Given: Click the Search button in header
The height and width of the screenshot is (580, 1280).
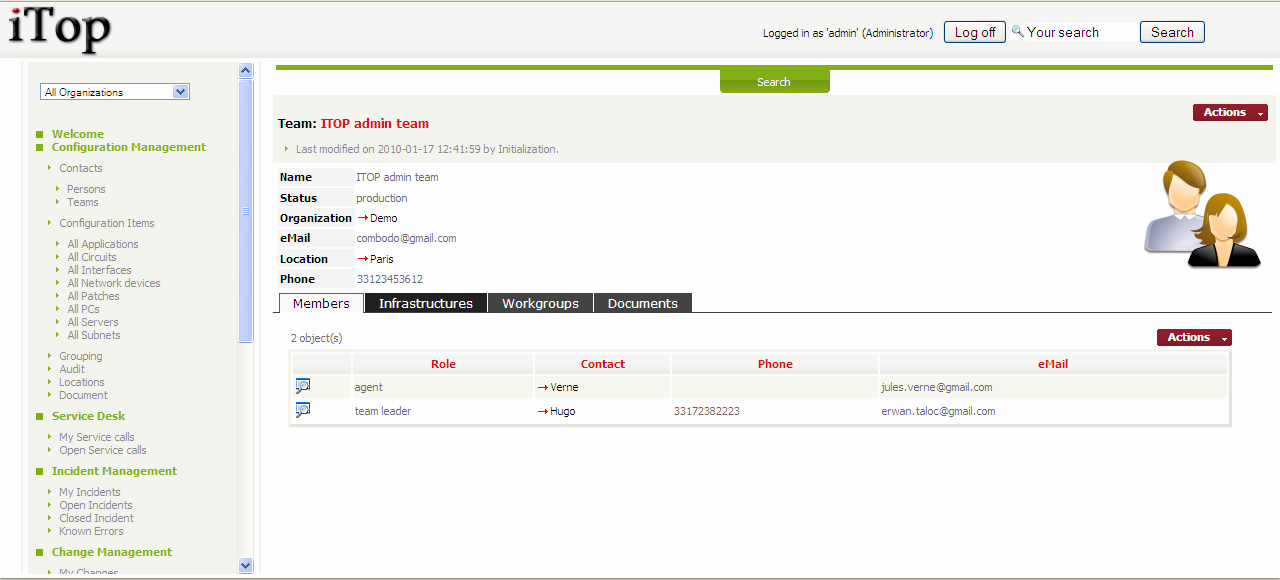Looking at the screenshot, I should tap(1172, 32).
